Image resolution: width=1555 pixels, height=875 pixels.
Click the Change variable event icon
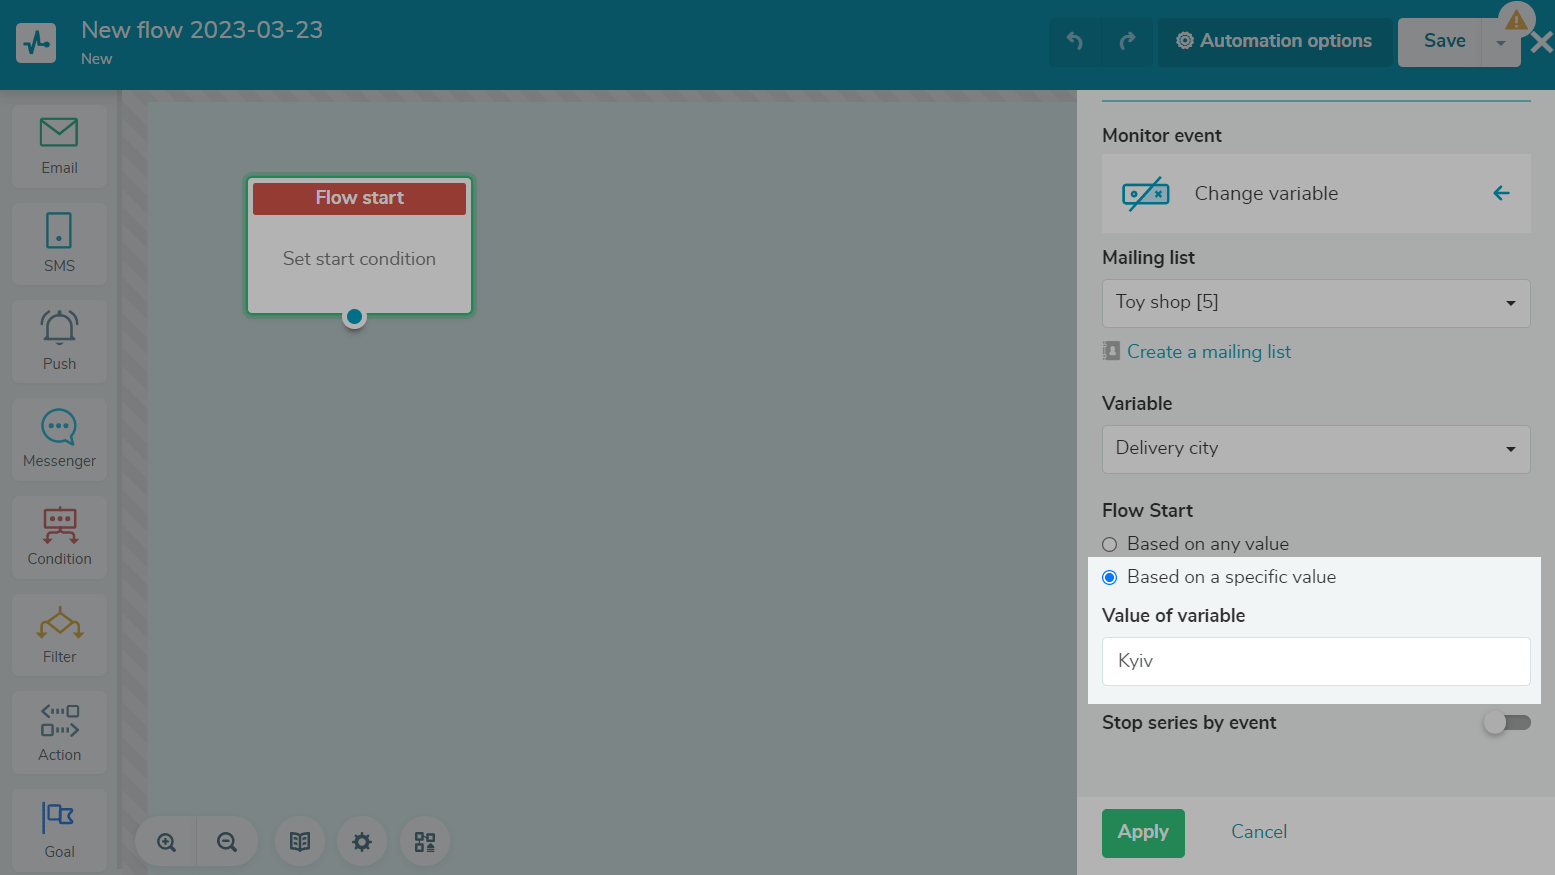tap(1146, 193)
